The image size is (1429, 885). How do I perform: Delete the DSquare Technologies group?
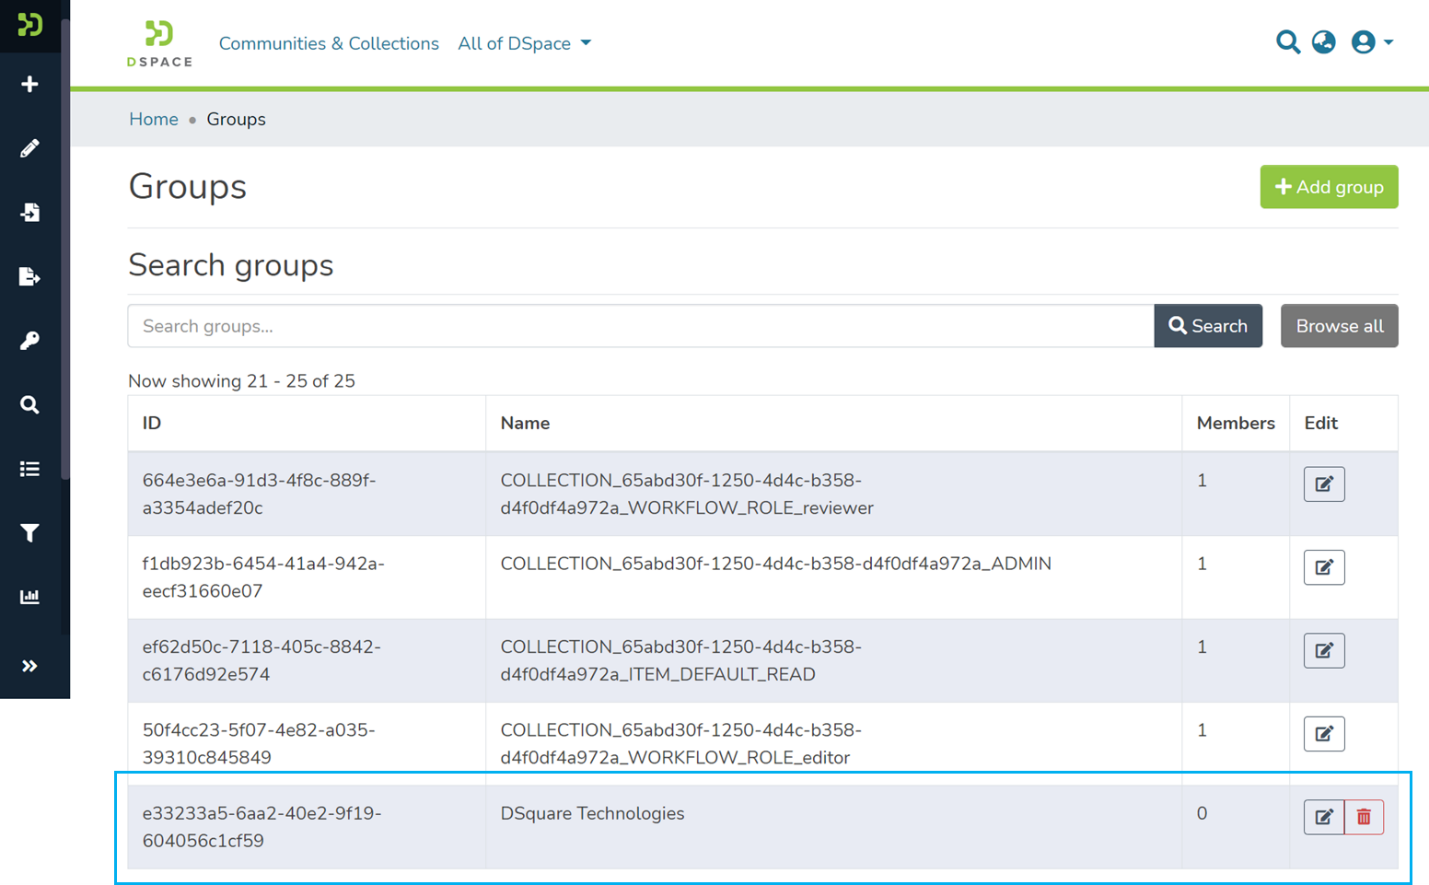tap(1363, 817)
